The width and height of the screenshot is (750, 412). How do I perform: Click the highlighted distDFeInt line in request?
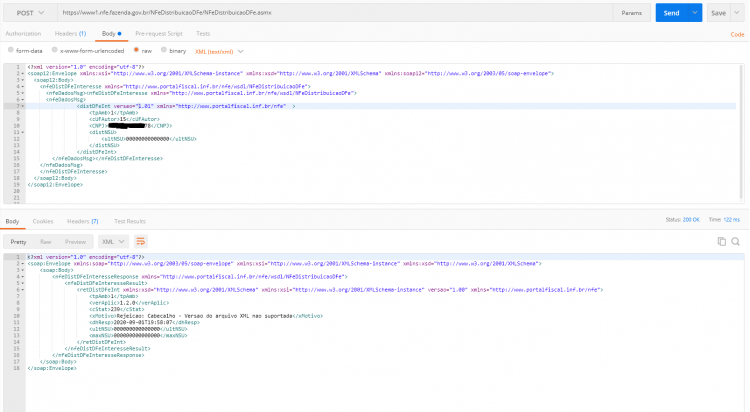pyautogui.click(x=381, y=106)
